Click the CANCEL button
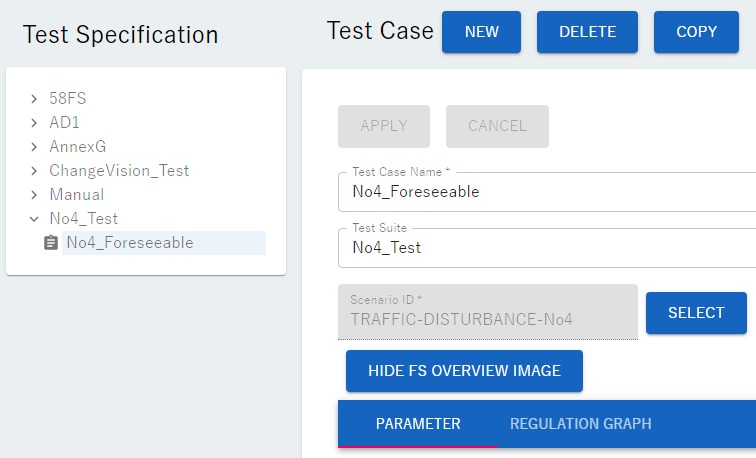 click(497, 126)
